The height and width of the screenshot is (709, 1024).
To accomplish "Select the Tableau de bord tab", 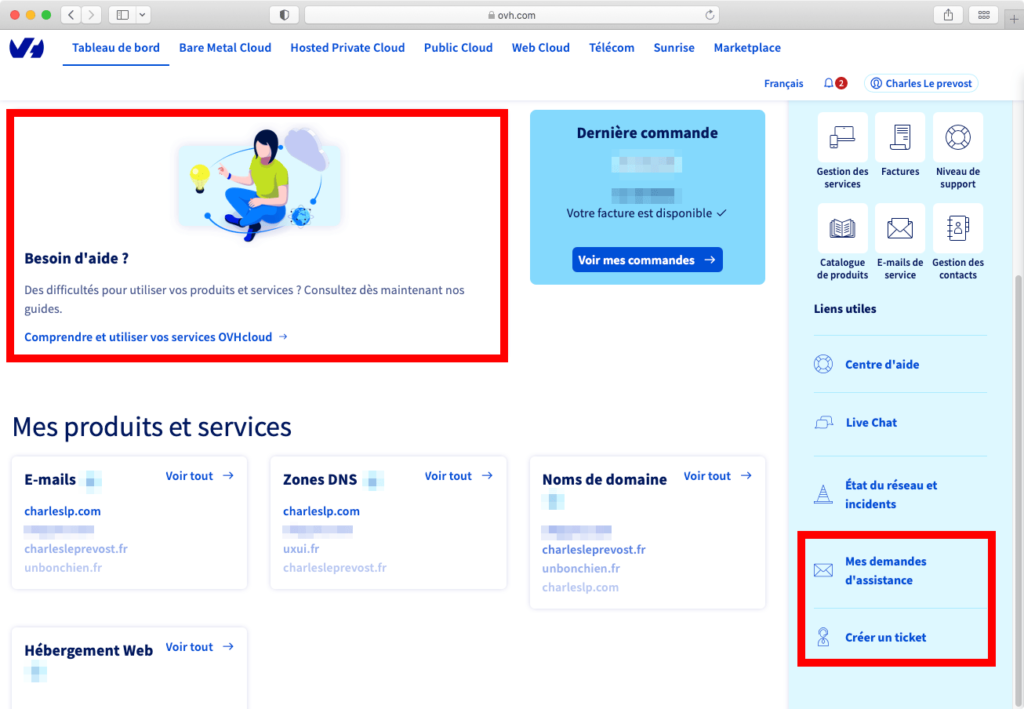I will [116, 48].
